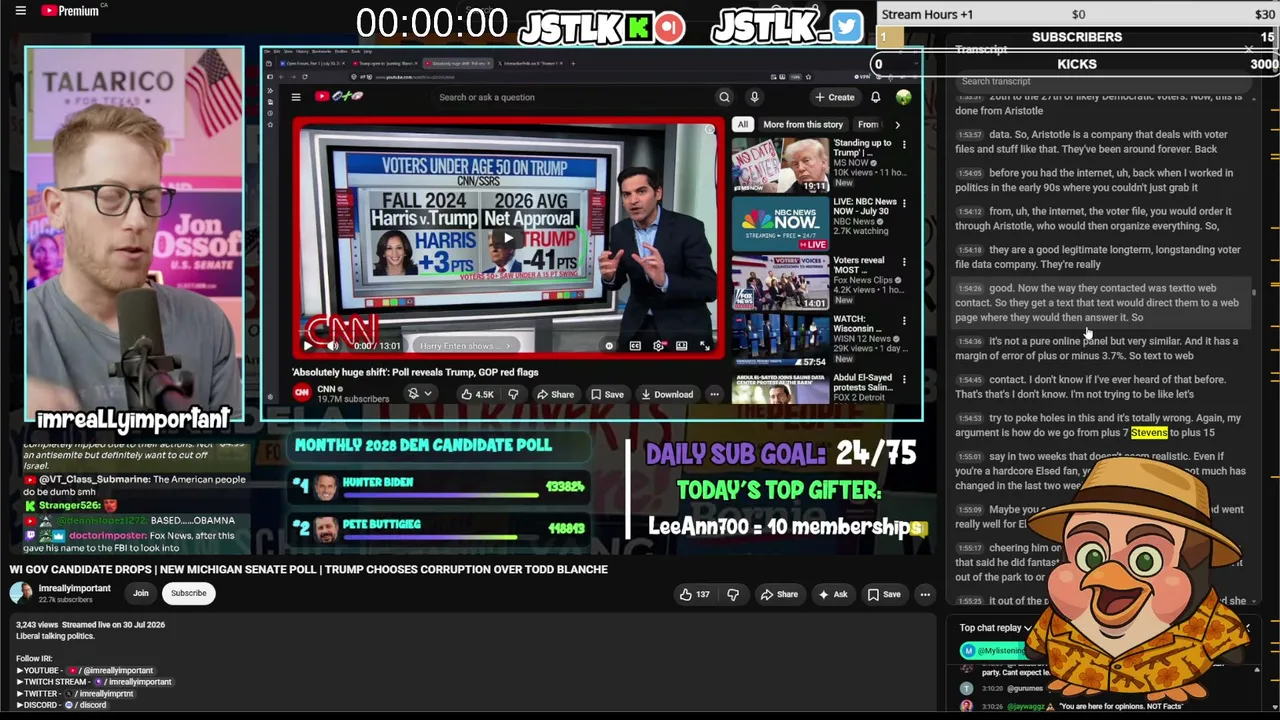Viewport: 1280px width, 720px height.
Task: Select the 'More from this story' chip
Action: pyautogui.click(x=803, y=124)
